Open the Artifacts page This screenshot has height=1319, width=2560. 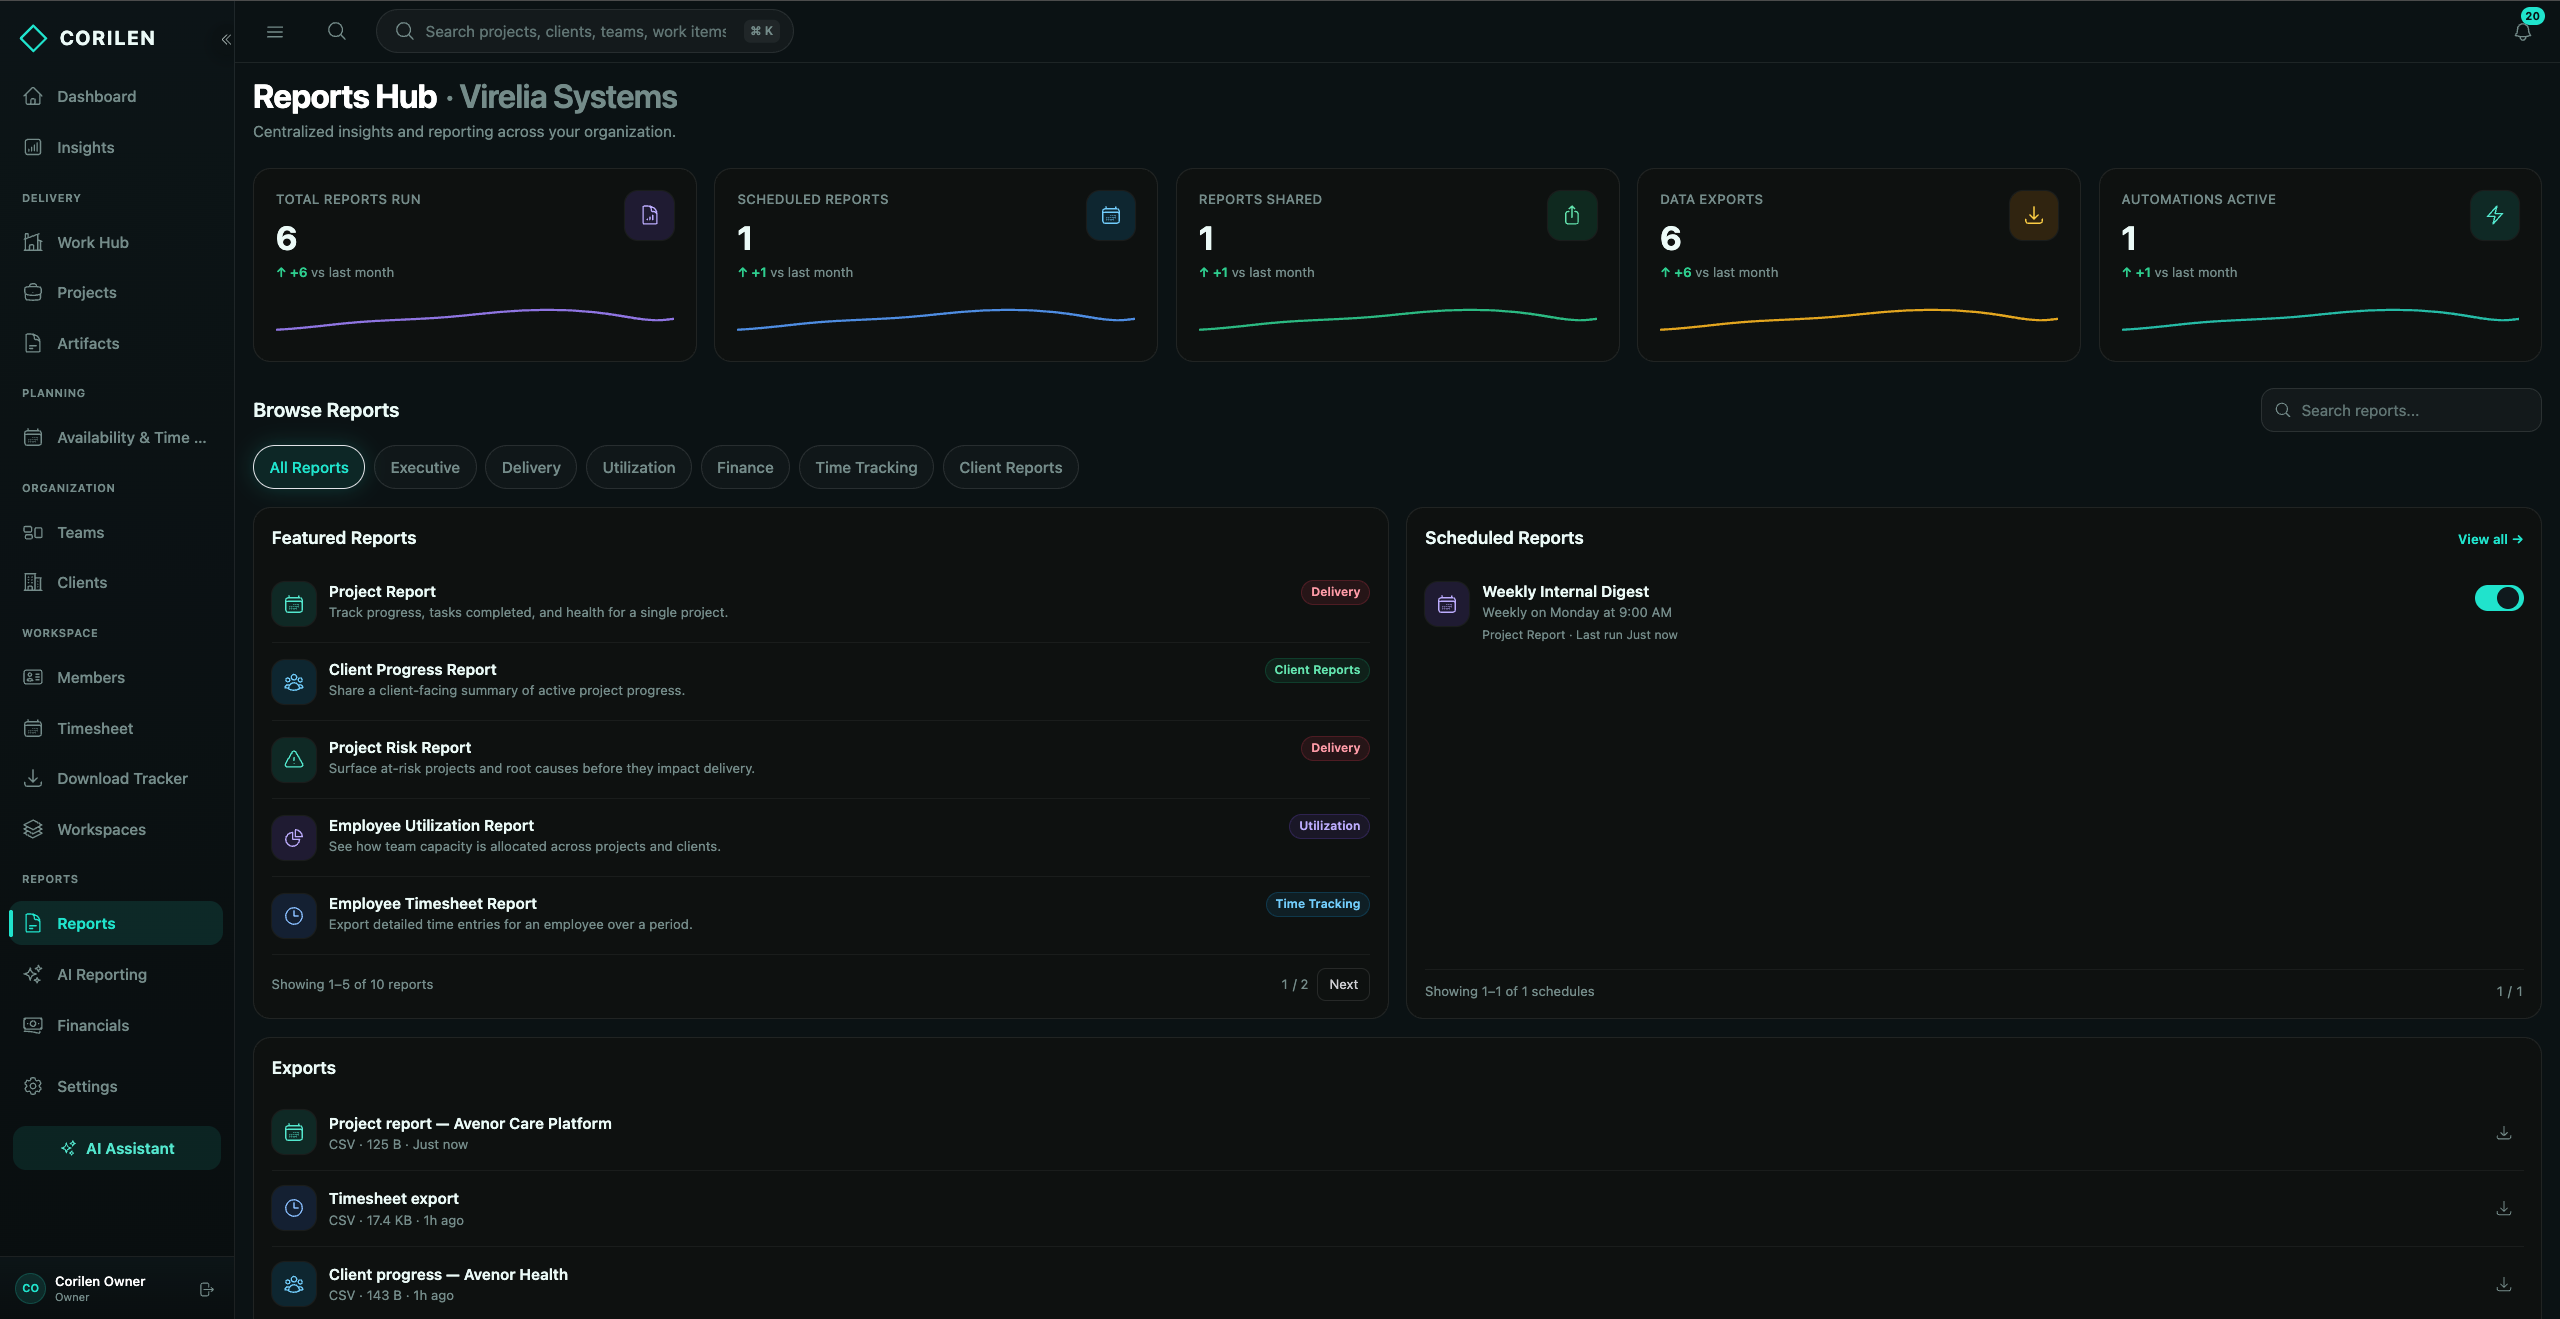pyautogui.click(x=116, y=343)
